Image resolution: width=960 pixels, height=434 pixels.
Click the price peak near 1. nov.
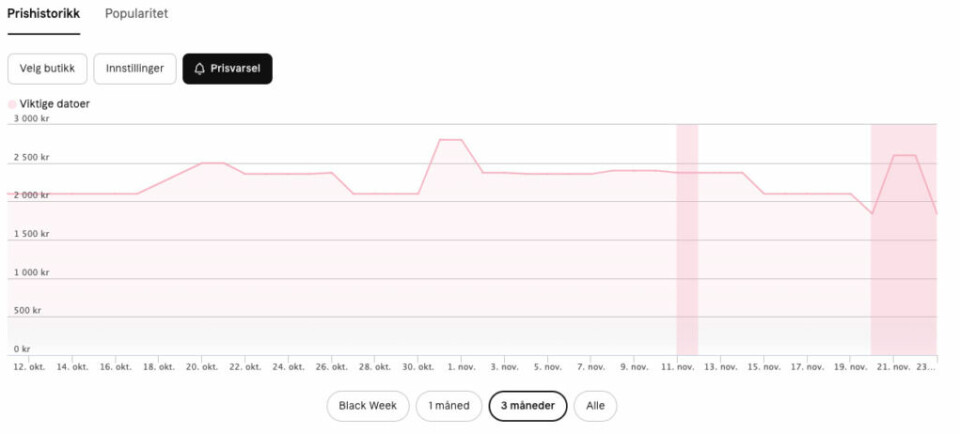(x=451, y=140)
